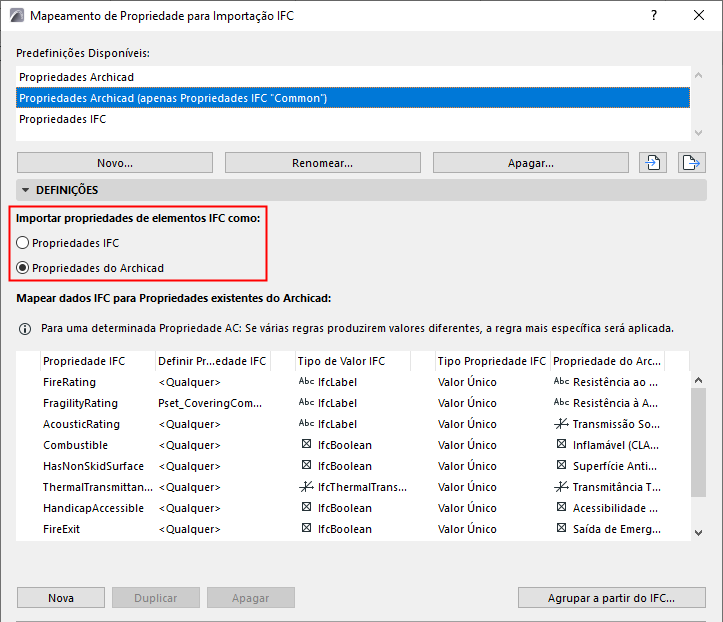Click the Novo... button
Image resolution: width=723 pixels, height=622 pixels.
pyautogui.click(x=115, y=163)
